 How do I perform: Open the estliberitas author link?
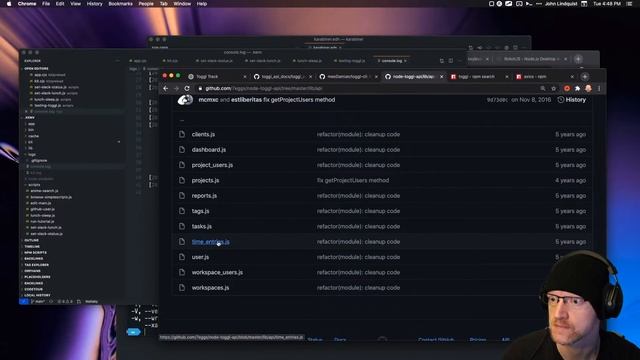click(246, 100)
